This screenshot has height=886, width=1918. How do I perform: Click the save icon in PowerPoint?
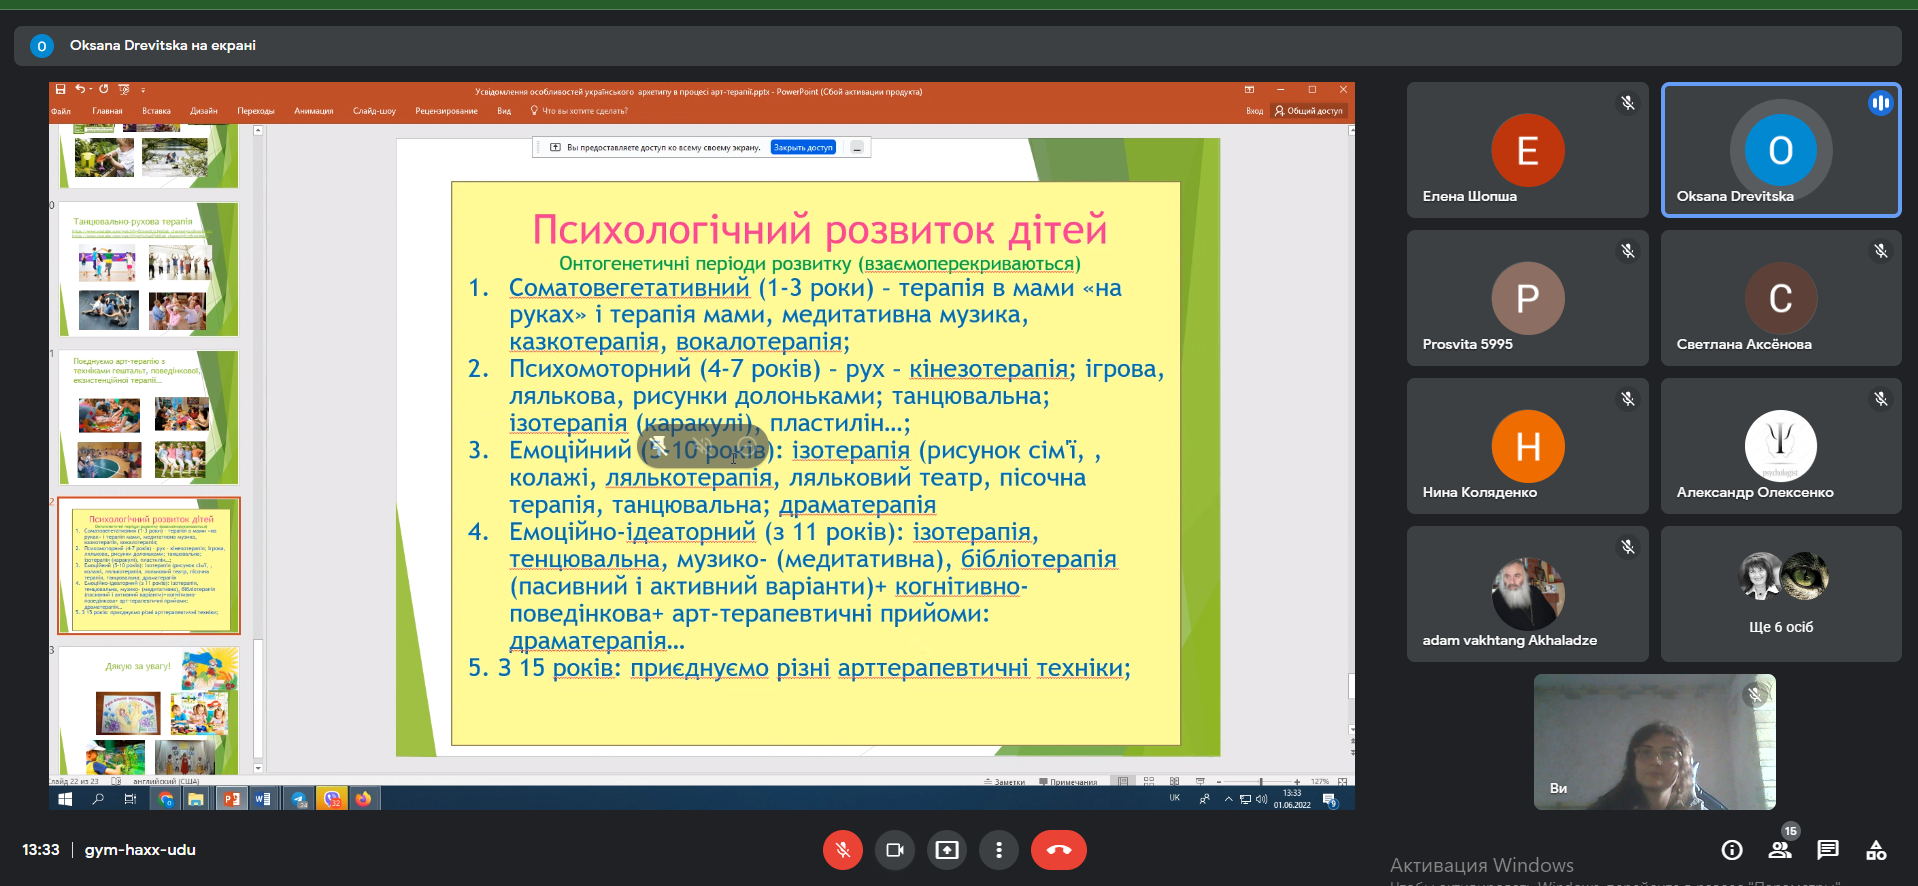click(60, 90)
